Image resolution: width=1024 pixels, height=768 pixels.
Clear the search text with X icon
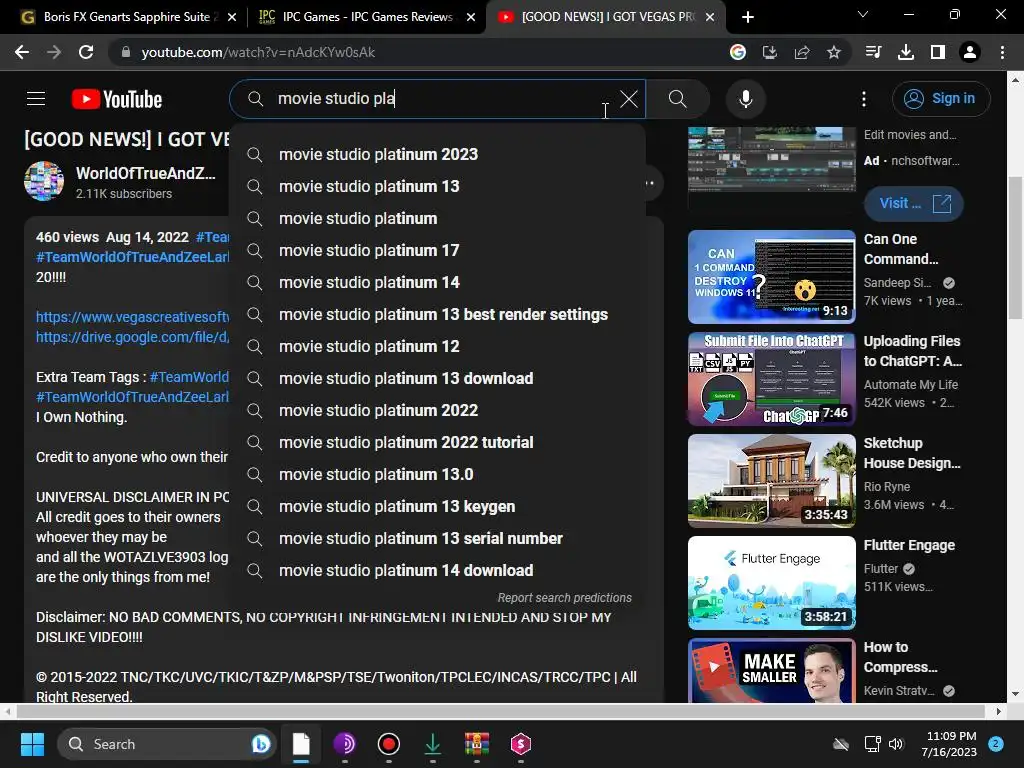[629, 99]
